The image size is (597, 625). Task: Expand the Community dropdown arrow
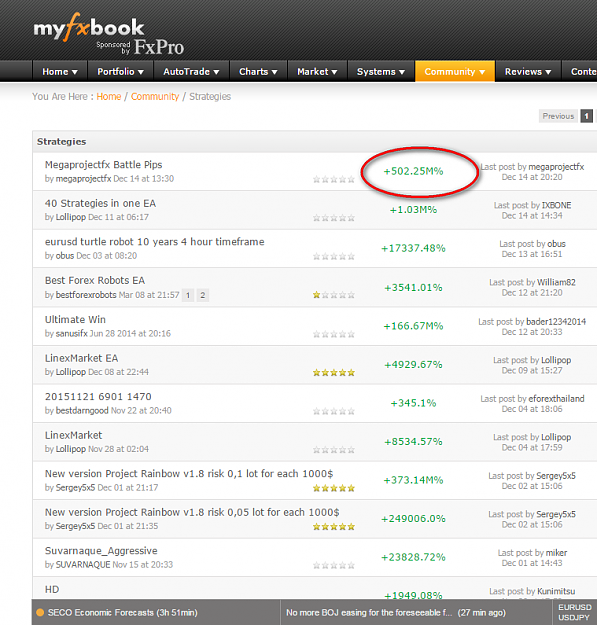point(482,73)
